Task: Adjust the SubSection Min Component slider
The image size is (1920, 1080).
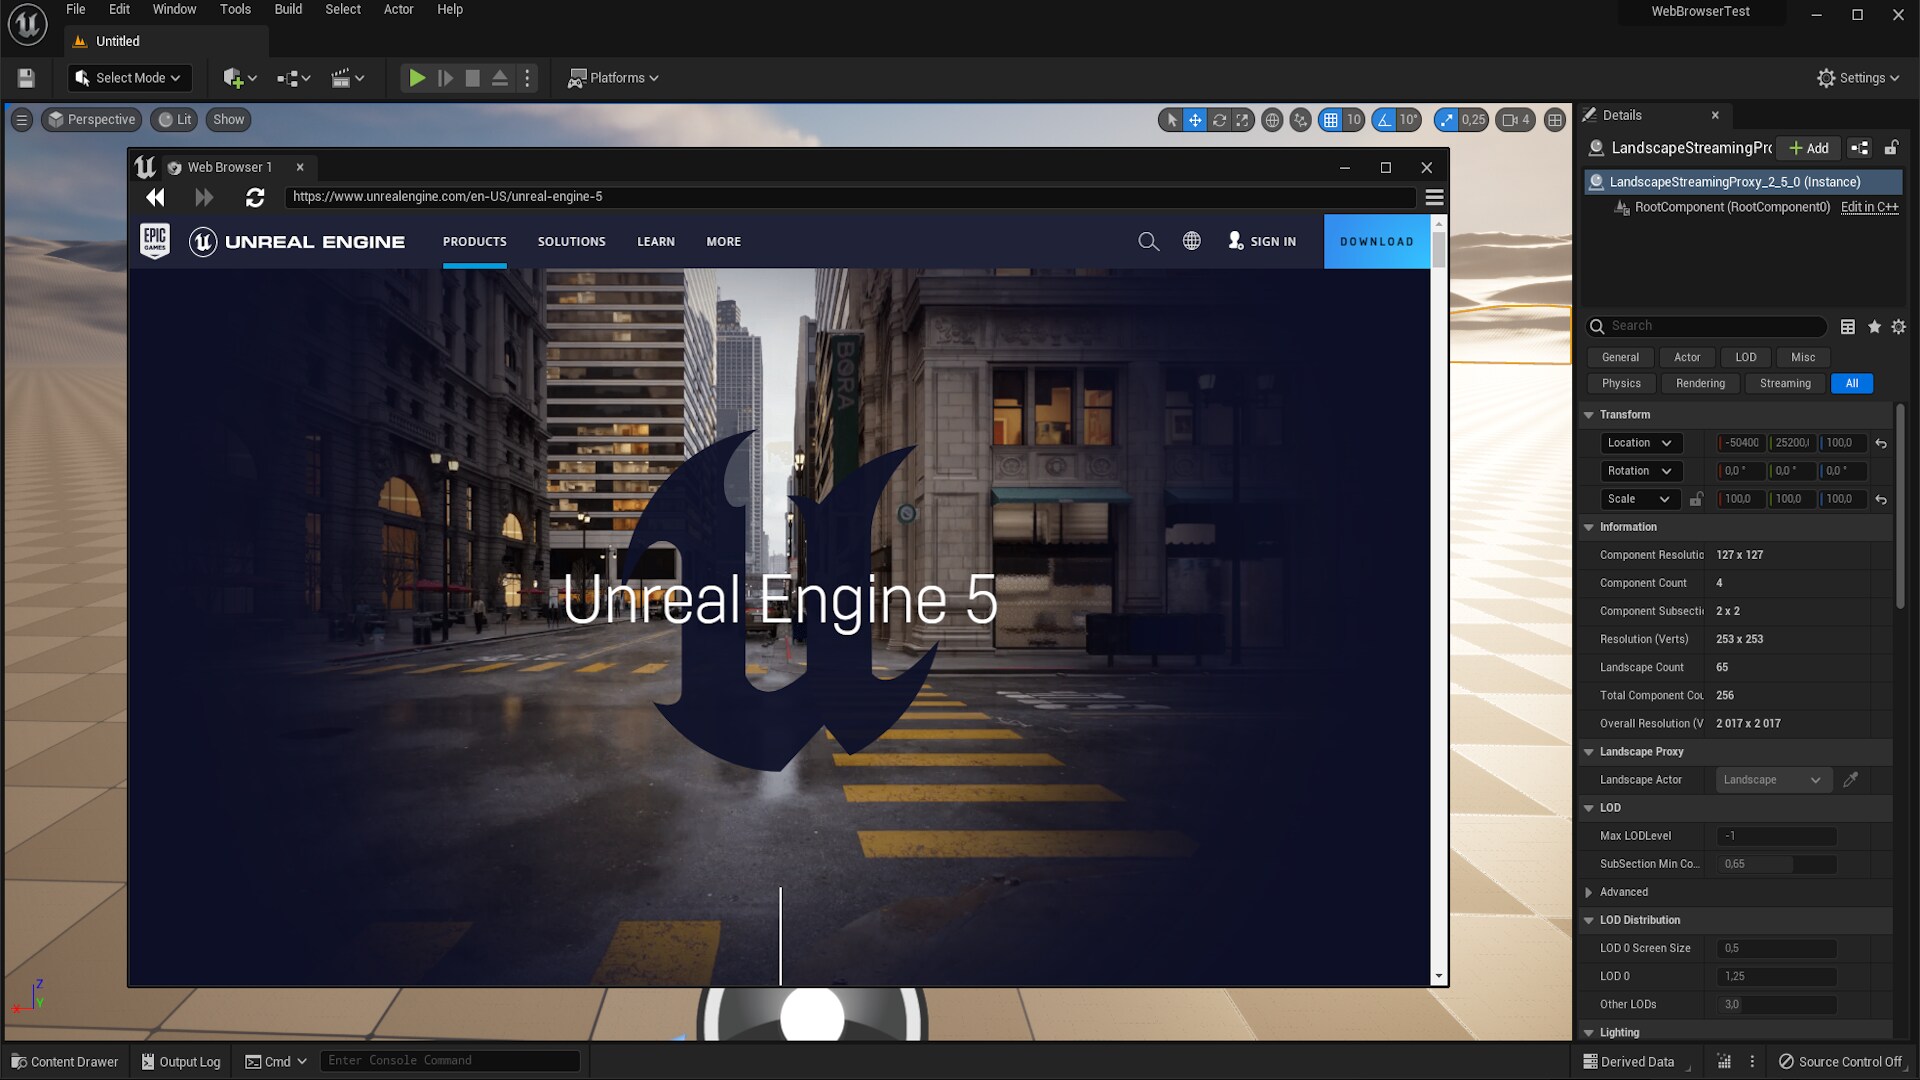Action: click(1777, 864)
